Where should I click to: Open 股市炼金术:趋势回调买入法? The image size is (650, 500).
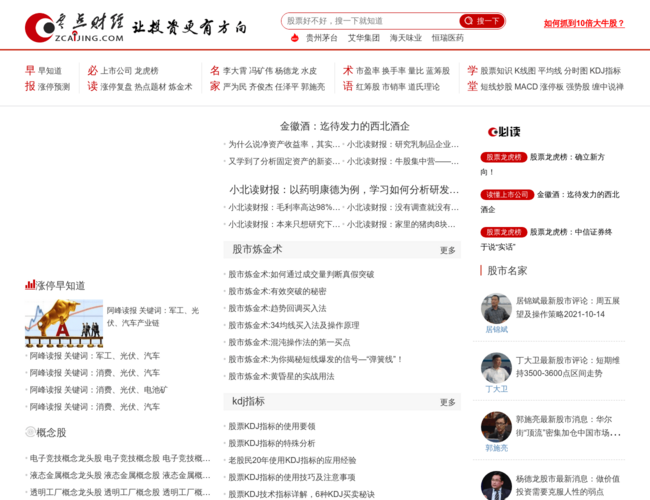click(x=277, y=308)
